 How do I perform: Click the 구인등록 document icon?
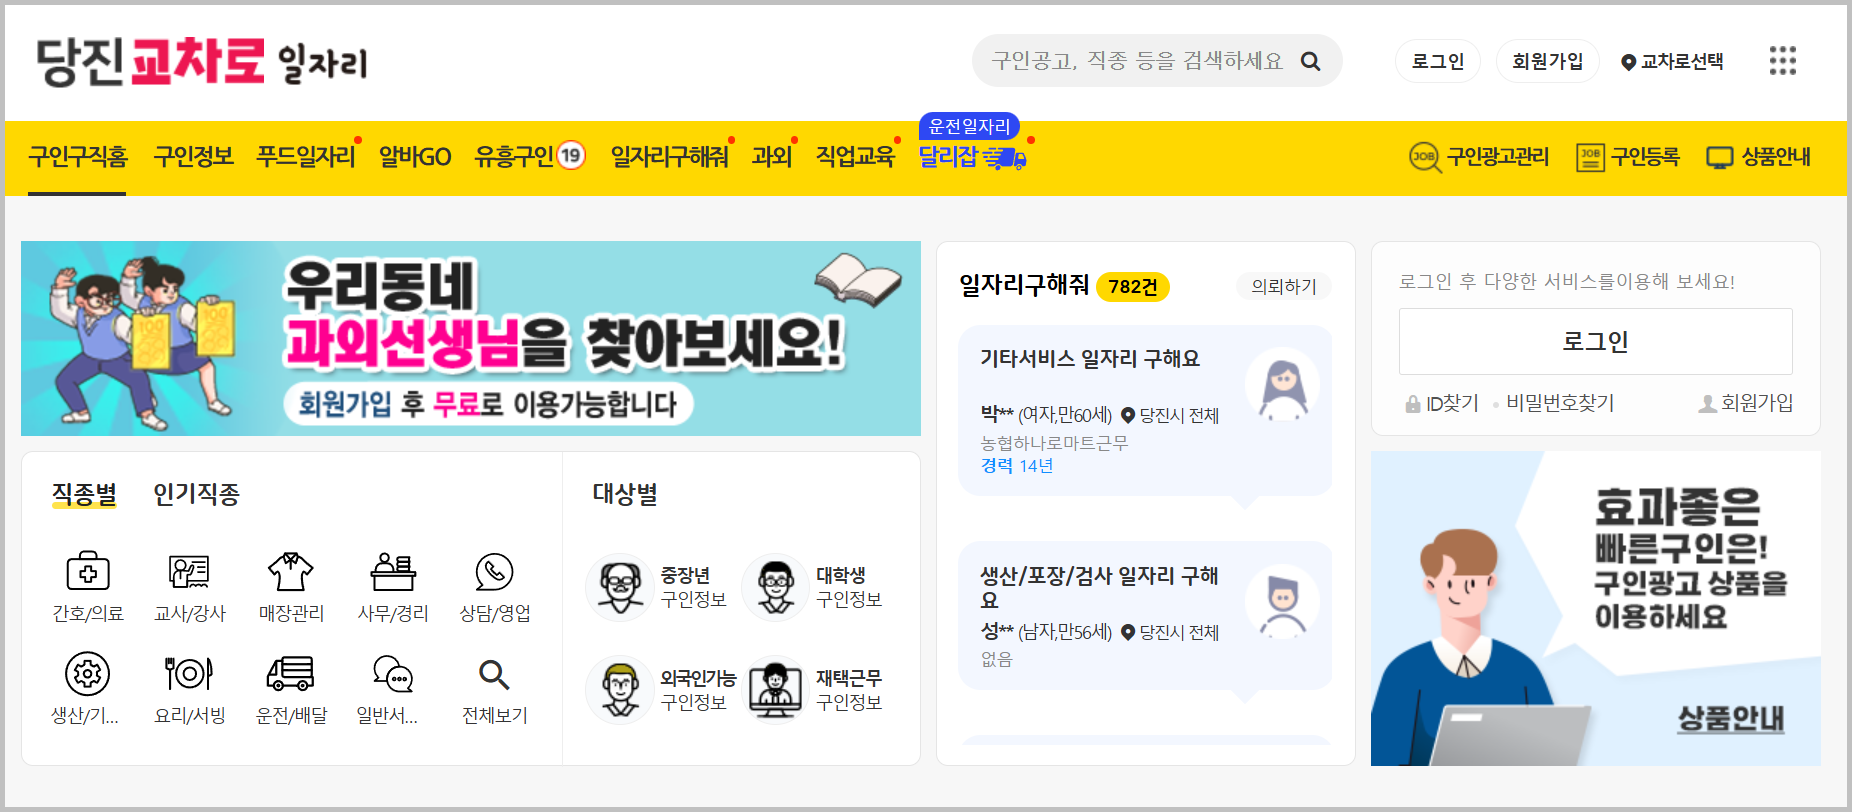pyautogui.click(x=1590, y=157)
